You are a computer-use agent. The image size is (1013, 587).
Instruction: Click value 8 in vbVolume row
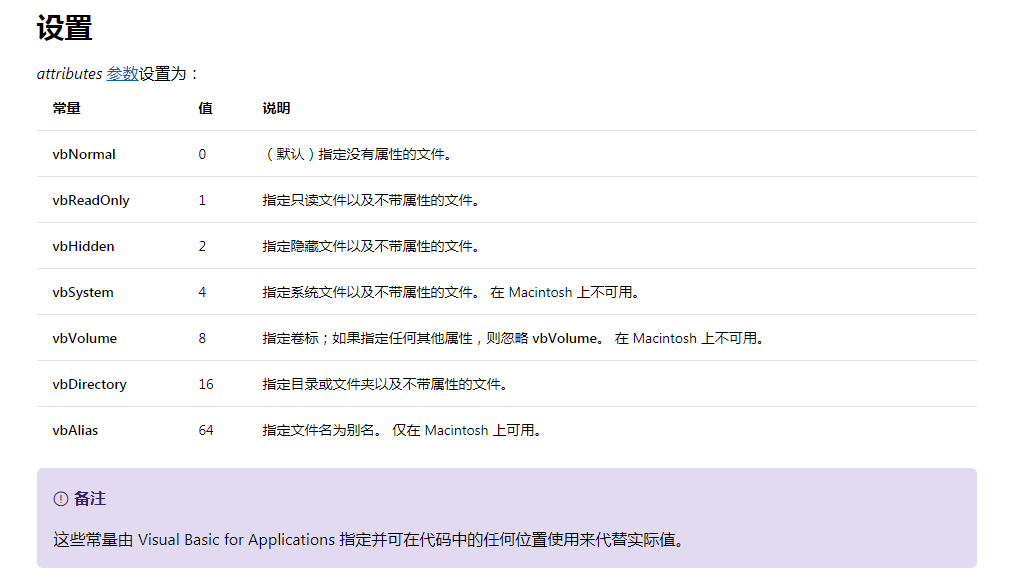(202, 338)
